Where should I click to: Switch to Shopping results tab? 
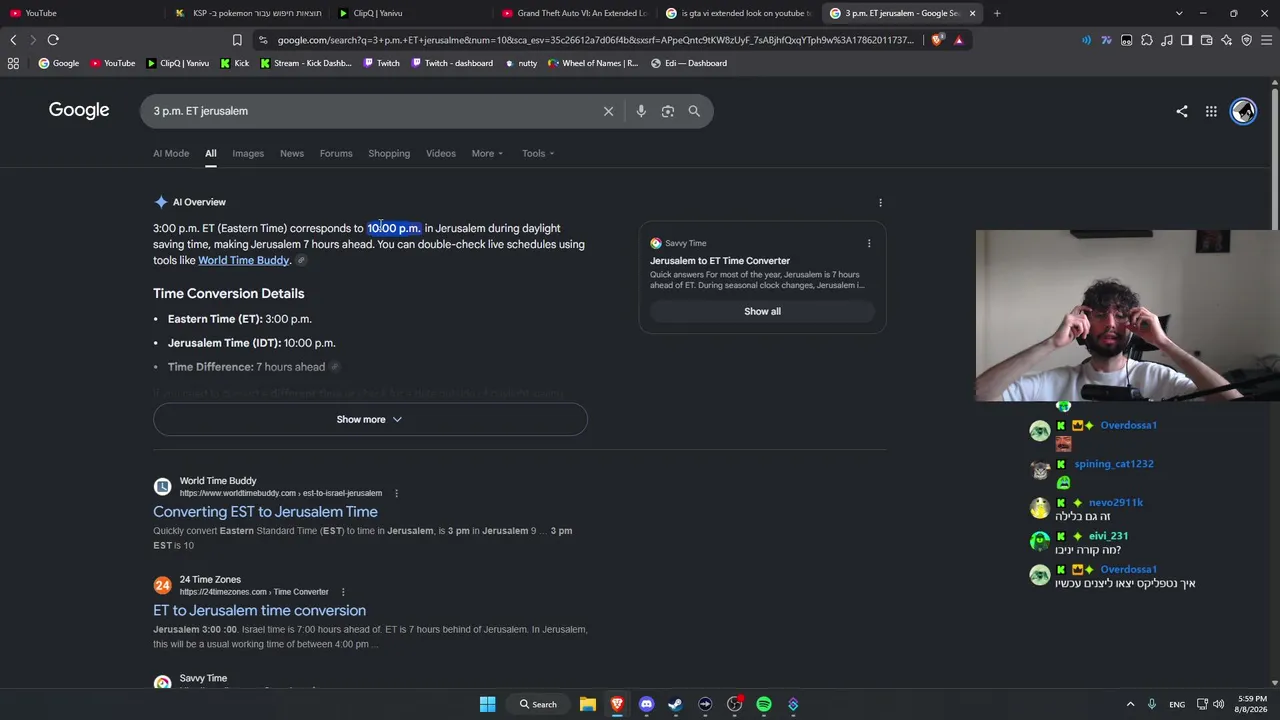tap(389, 153)
